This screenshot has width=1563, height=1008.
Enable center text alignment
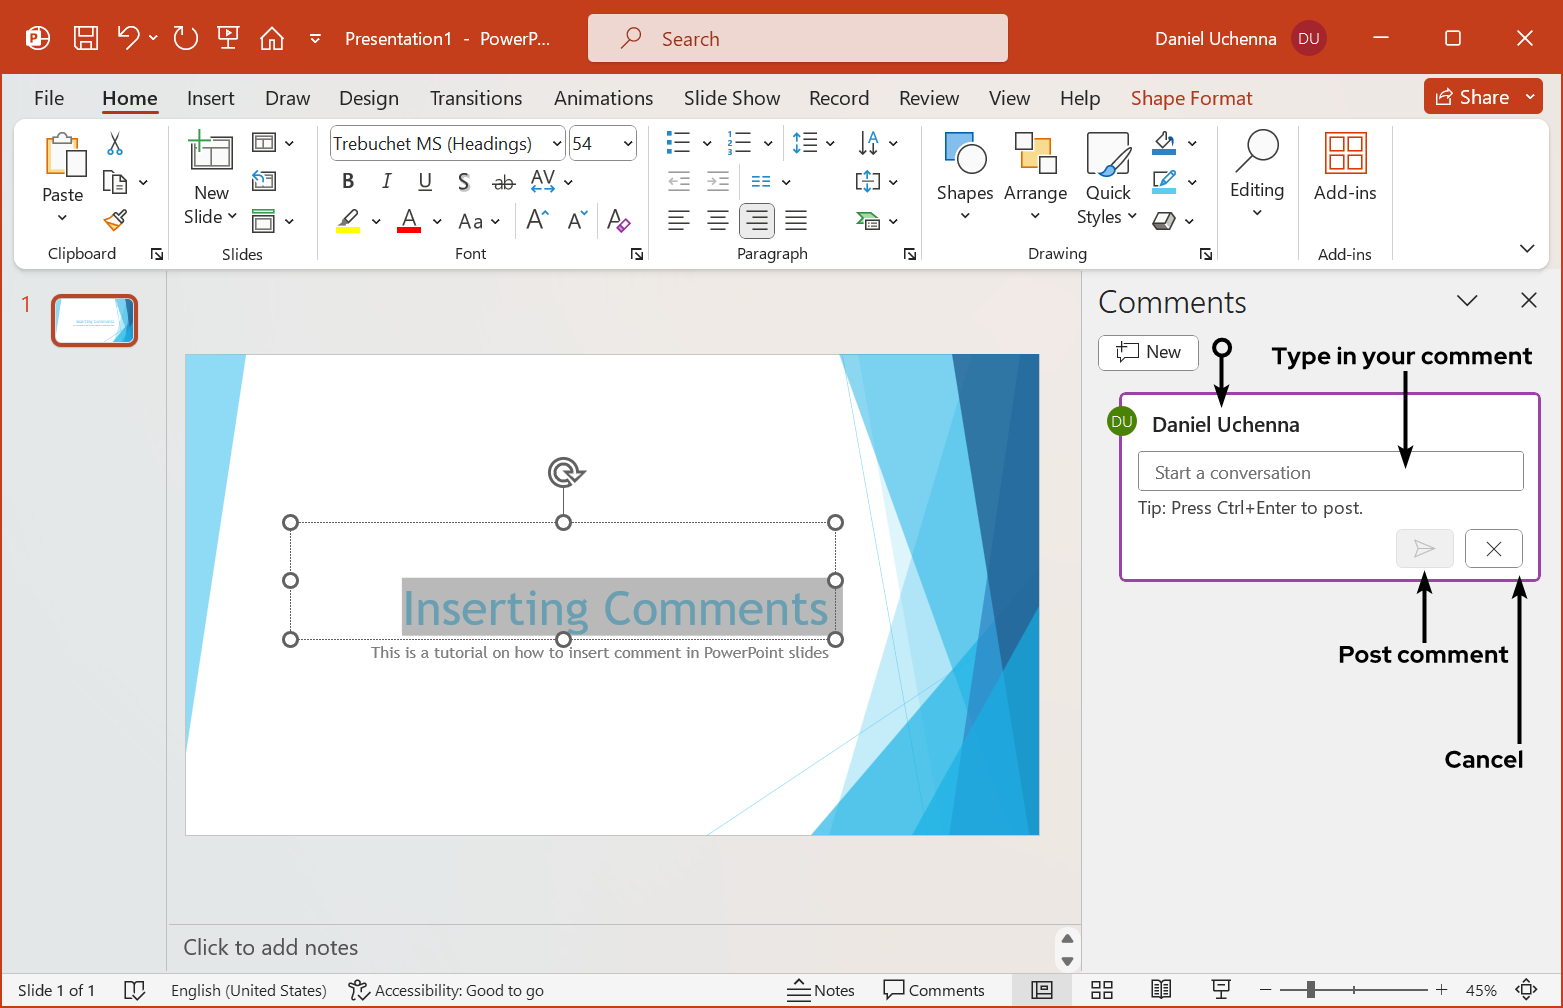coord(717,221)
